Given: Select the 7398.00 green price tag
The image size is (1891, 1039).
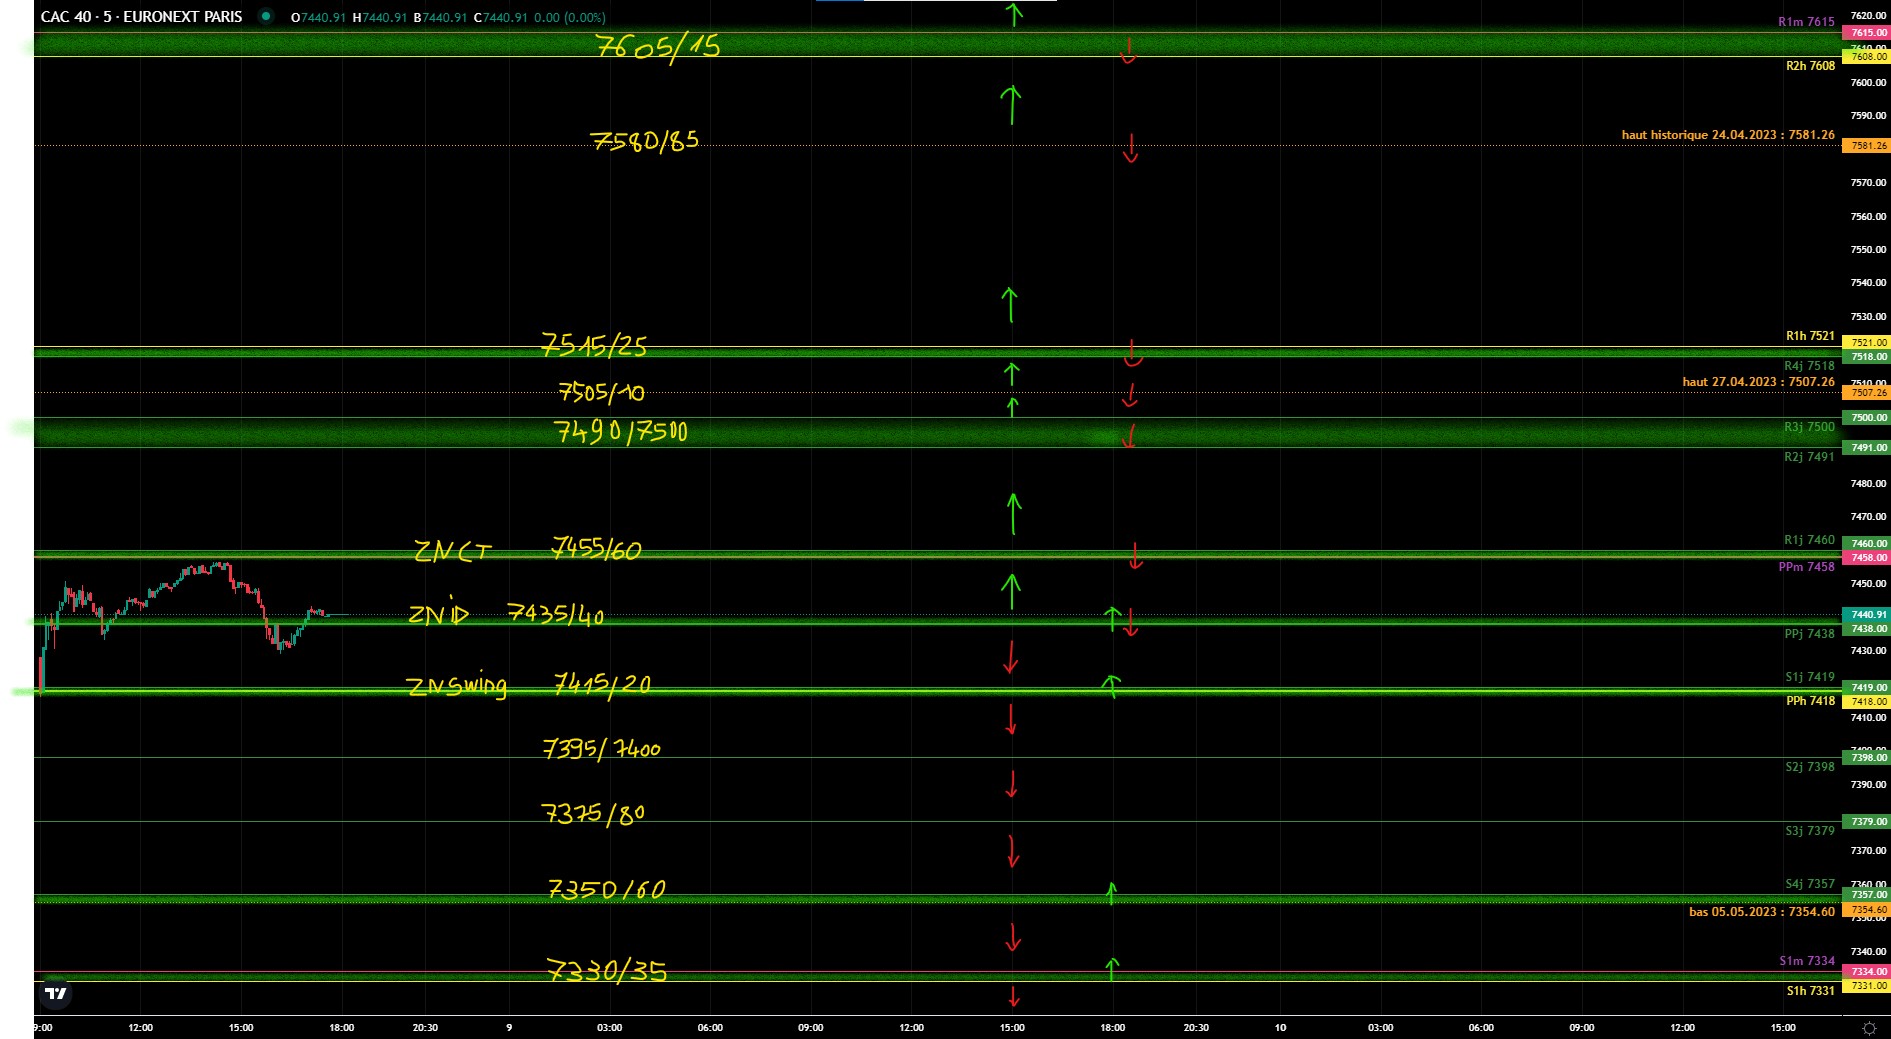Looking at the screenshot, I should click(x=1866, y=757).
